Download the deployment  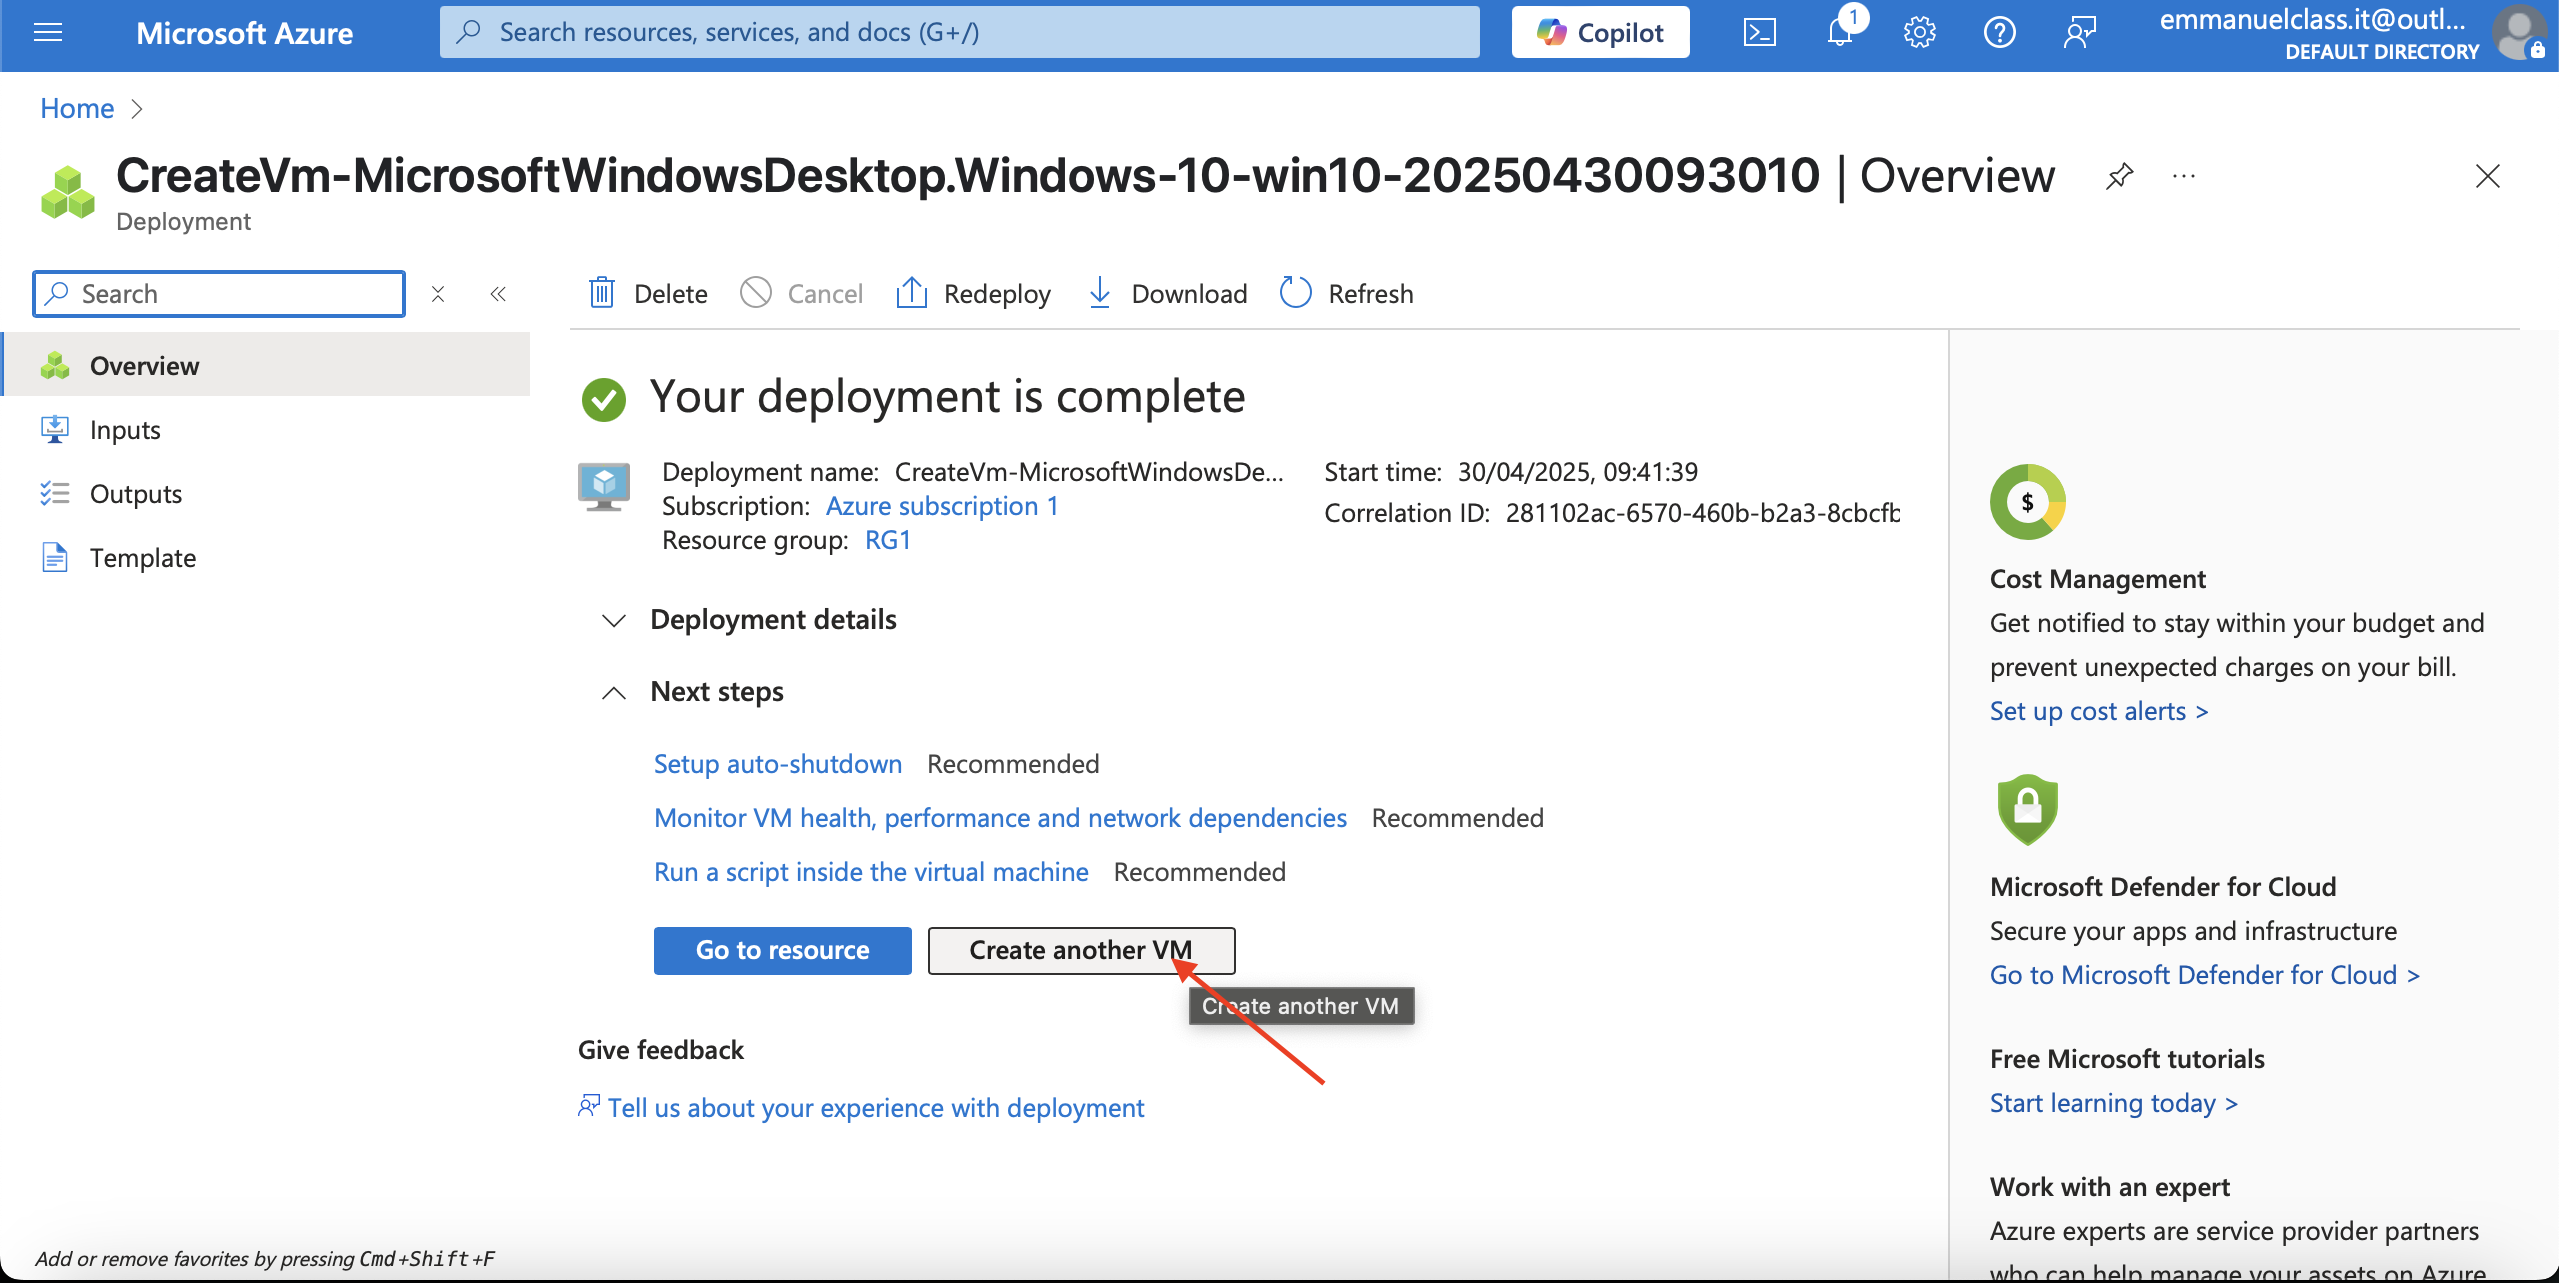[1167, 294]
